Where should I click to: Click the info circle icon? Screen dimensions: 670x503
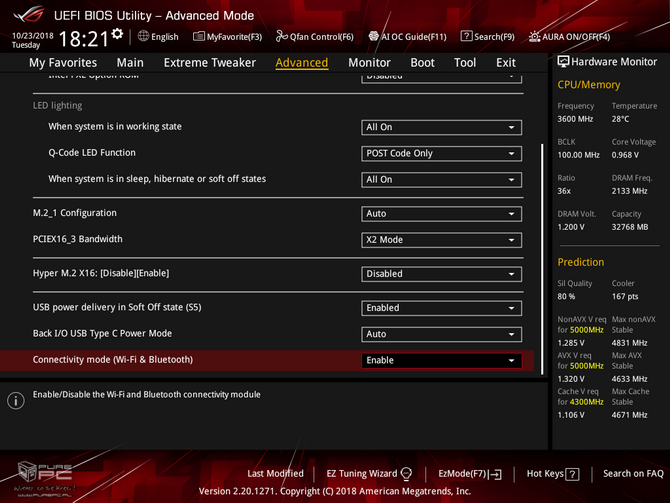(16, 400)
